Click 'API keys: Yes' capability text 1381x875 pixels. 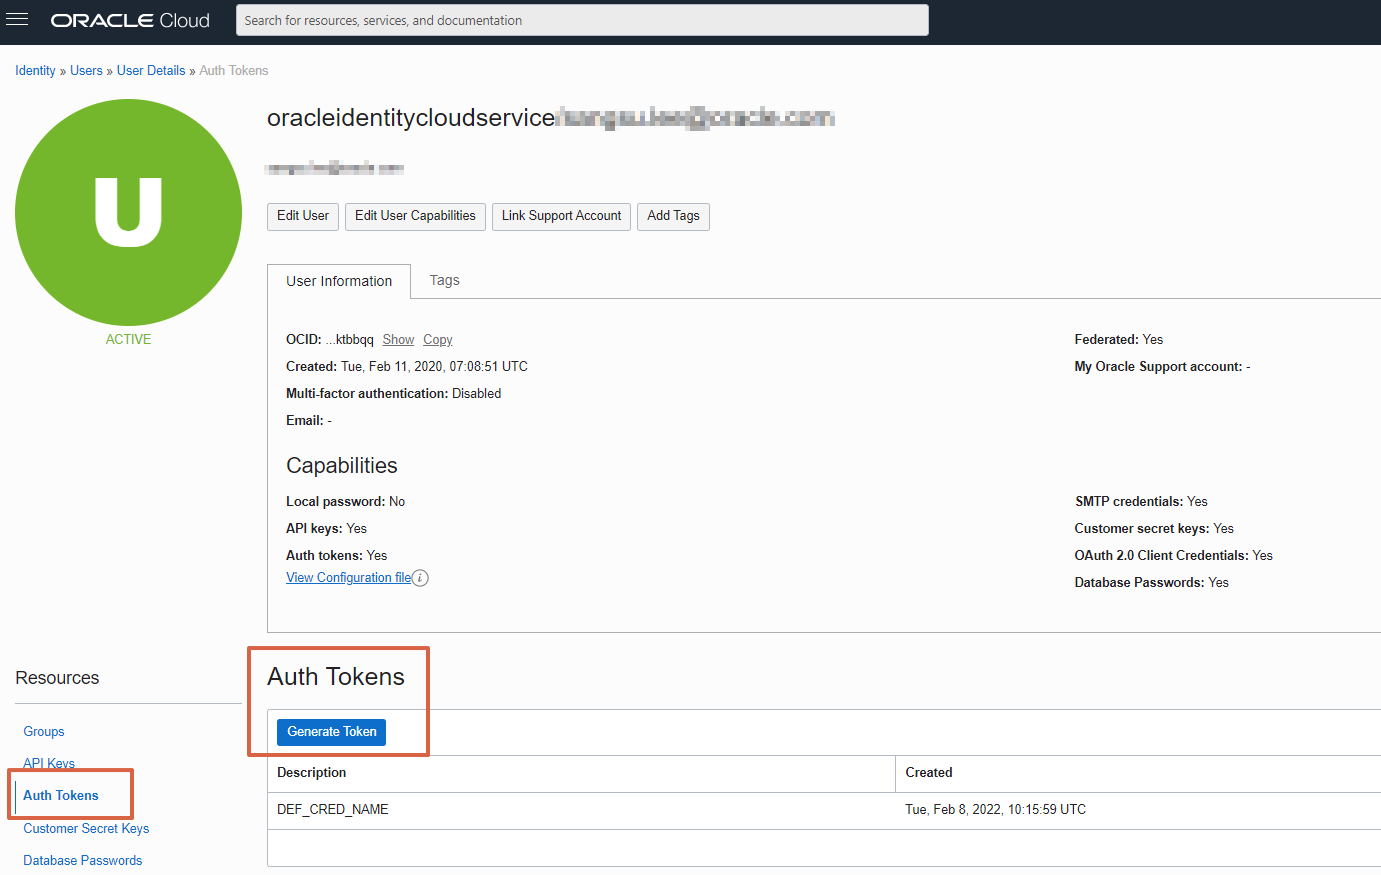tap(326, 529)
